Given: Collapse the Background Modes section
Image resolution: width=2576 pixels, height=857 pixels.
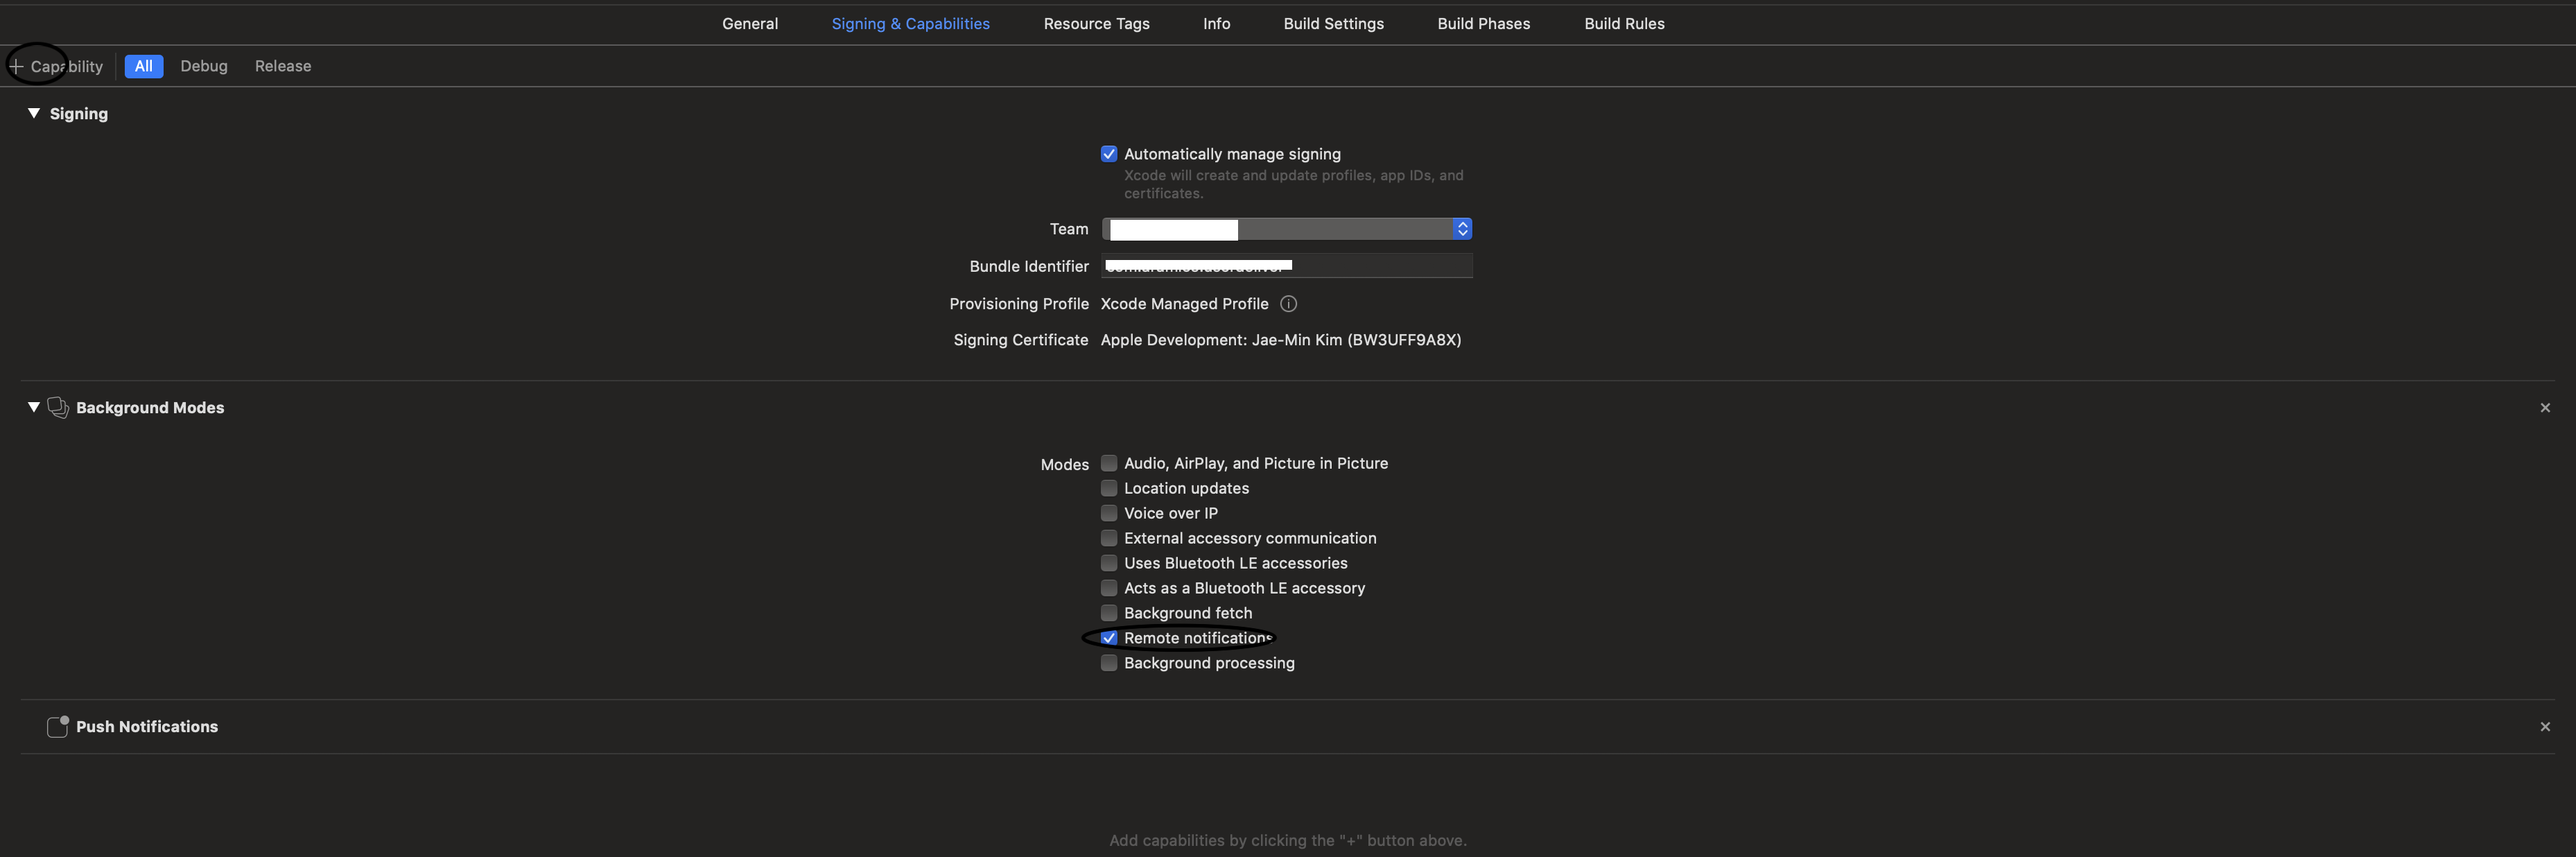Looking at the screenshot, I should 34,407.
